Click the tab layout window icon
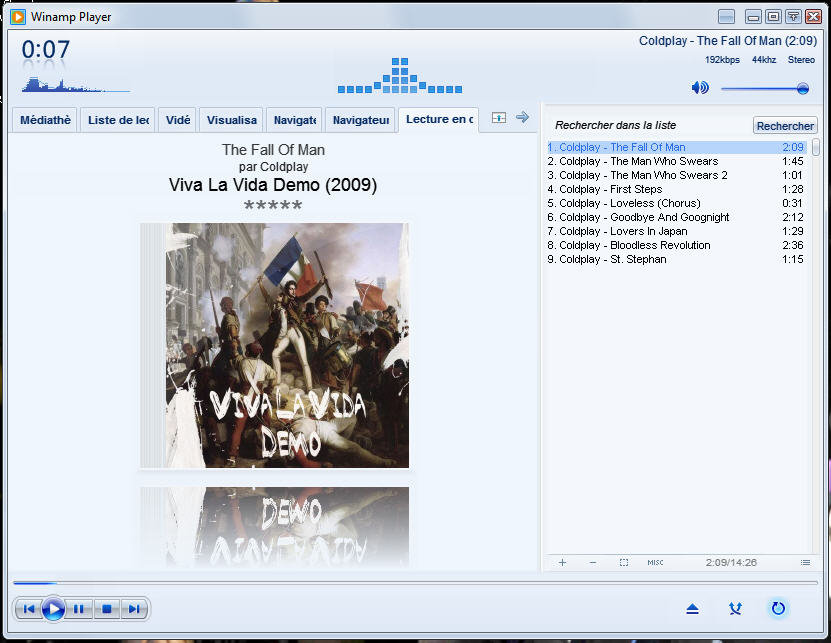The width and height of the screenshot is (831, 643). [x=499, y=118]
